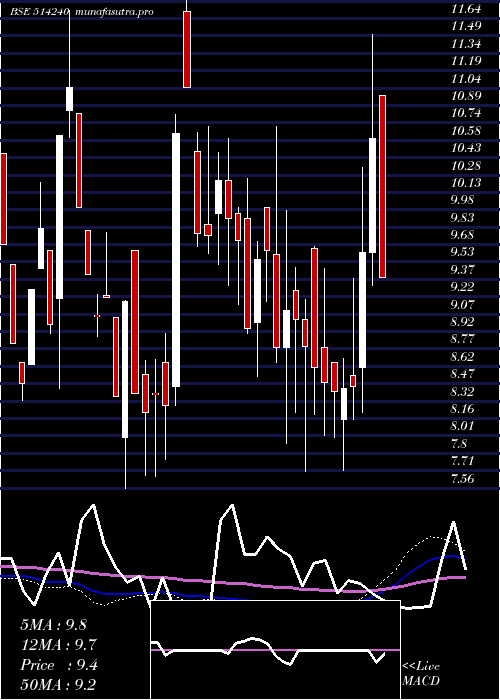500x700 pixels.
Task: Select the 8.92 price axis label
Action: (x=462, y=322)
